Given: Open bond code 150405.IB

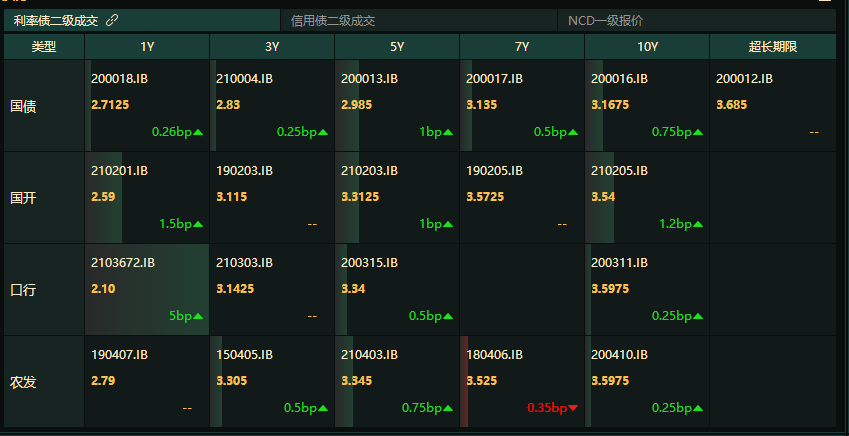Looking at the screenshot, I should [244, 355].
